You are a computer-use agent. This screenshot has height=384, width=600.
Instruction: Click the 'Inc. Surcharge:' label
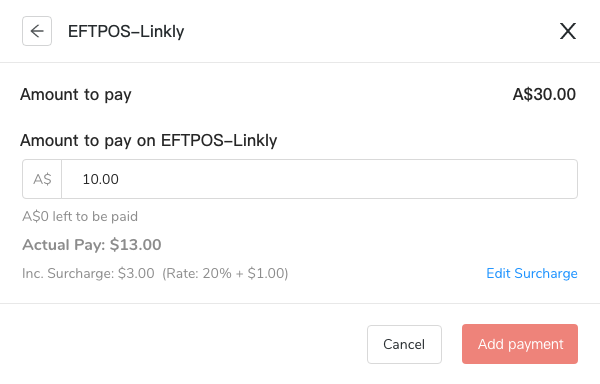(68, 273)
